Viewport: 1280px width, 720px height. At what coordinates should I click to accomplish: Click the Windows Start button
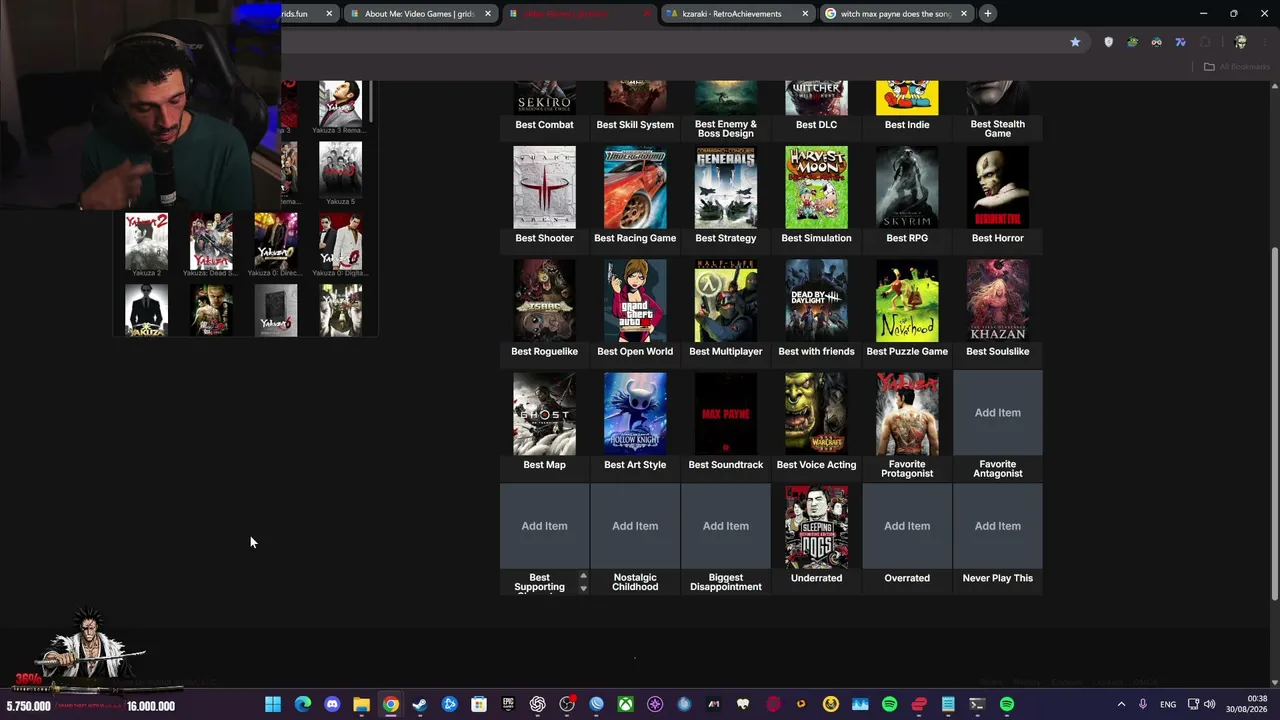point(273,705)
